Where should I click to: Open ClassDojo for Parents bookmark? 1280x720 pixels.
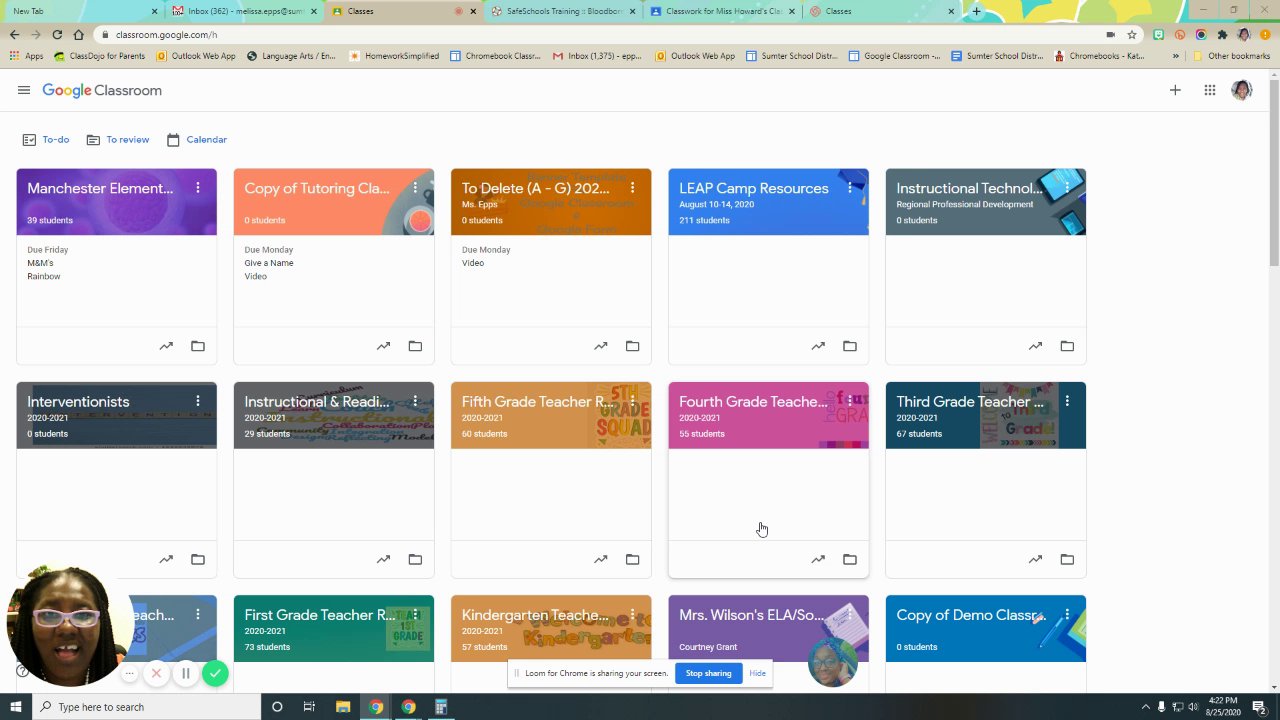click(x=99, y=56)
